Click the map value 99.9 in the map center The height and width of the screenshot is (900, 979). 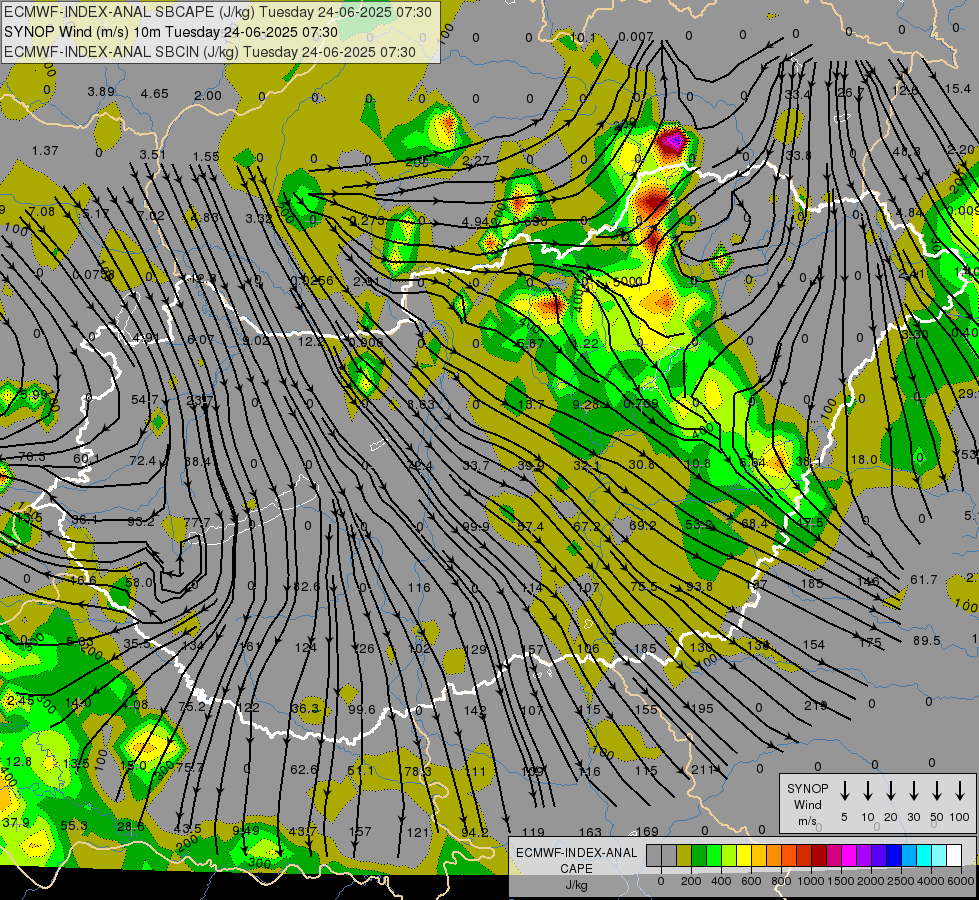[476, 527]
